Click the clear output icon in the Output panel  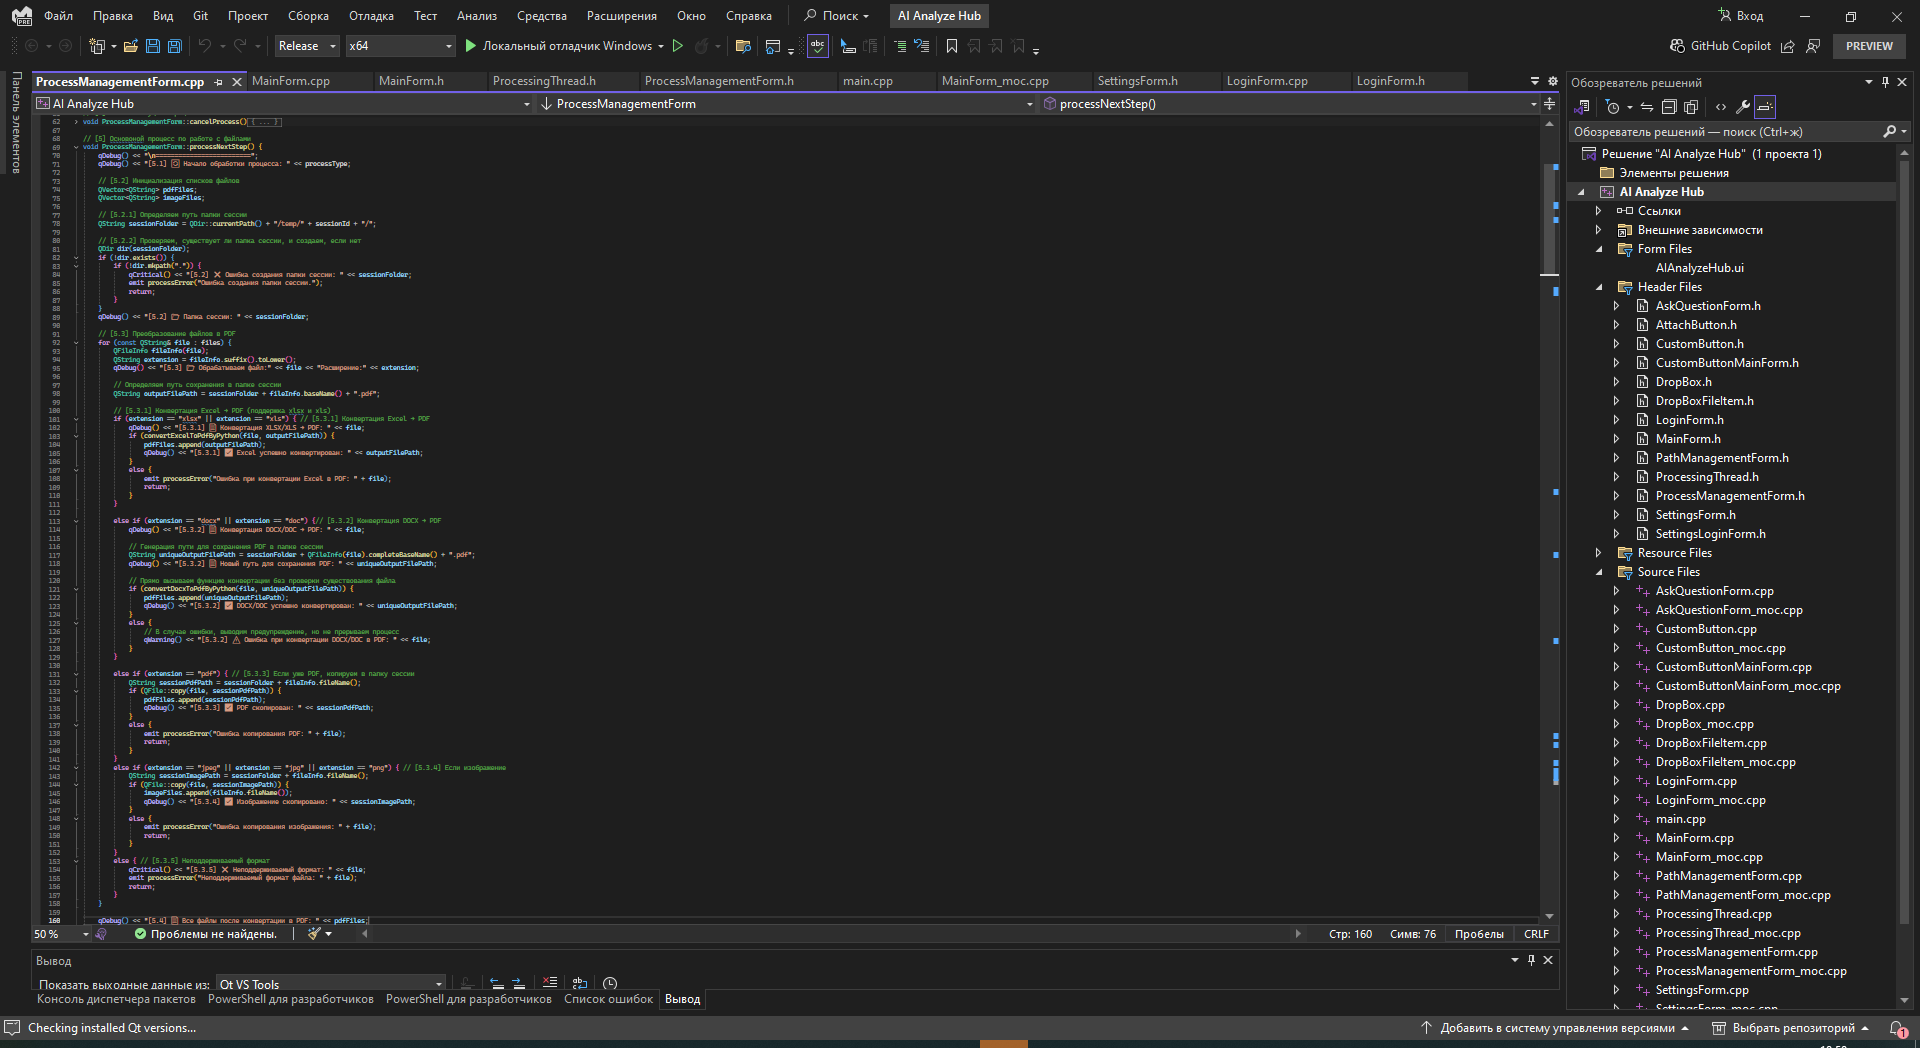click(550, 983)
